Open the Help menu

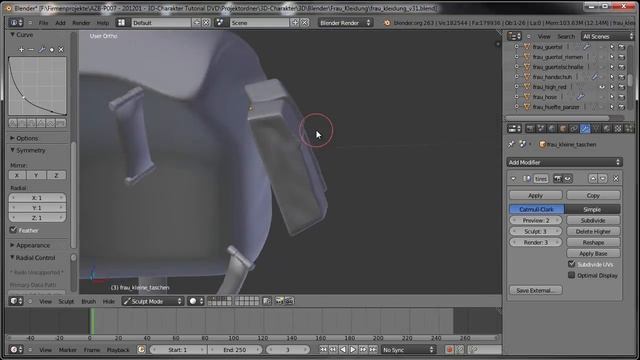(103, 22)
